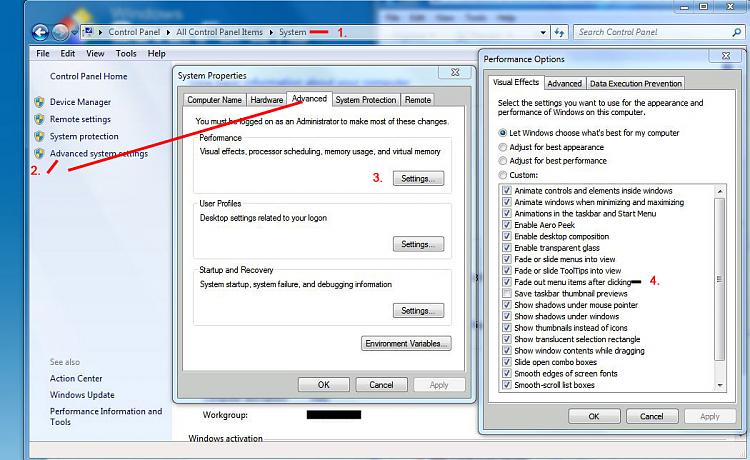Click OK in System Properties
The height and width of the screenshot is (460, 750).
(324, 384)
